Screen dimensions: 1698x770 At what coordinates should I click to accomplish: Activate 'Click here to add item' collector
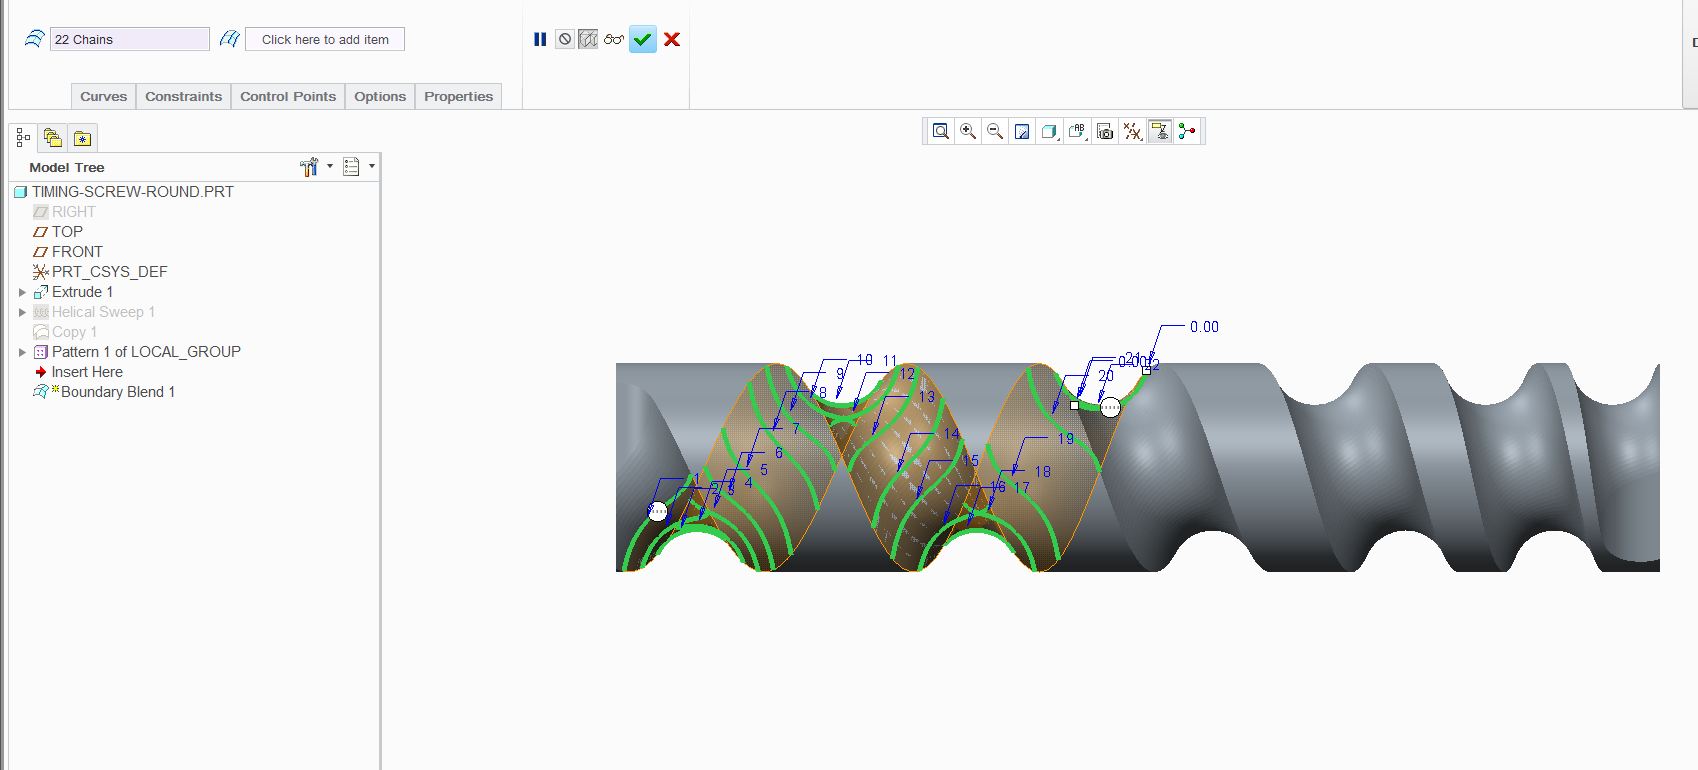pyautogui.click(x=325, y=39)
